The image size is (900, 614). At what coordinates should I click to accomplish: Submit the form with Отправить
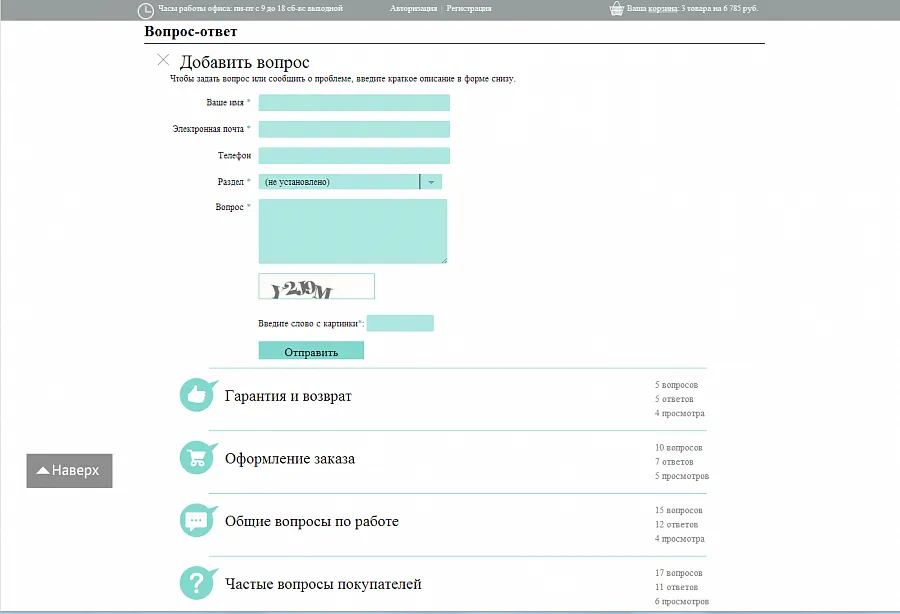[311, 351]
